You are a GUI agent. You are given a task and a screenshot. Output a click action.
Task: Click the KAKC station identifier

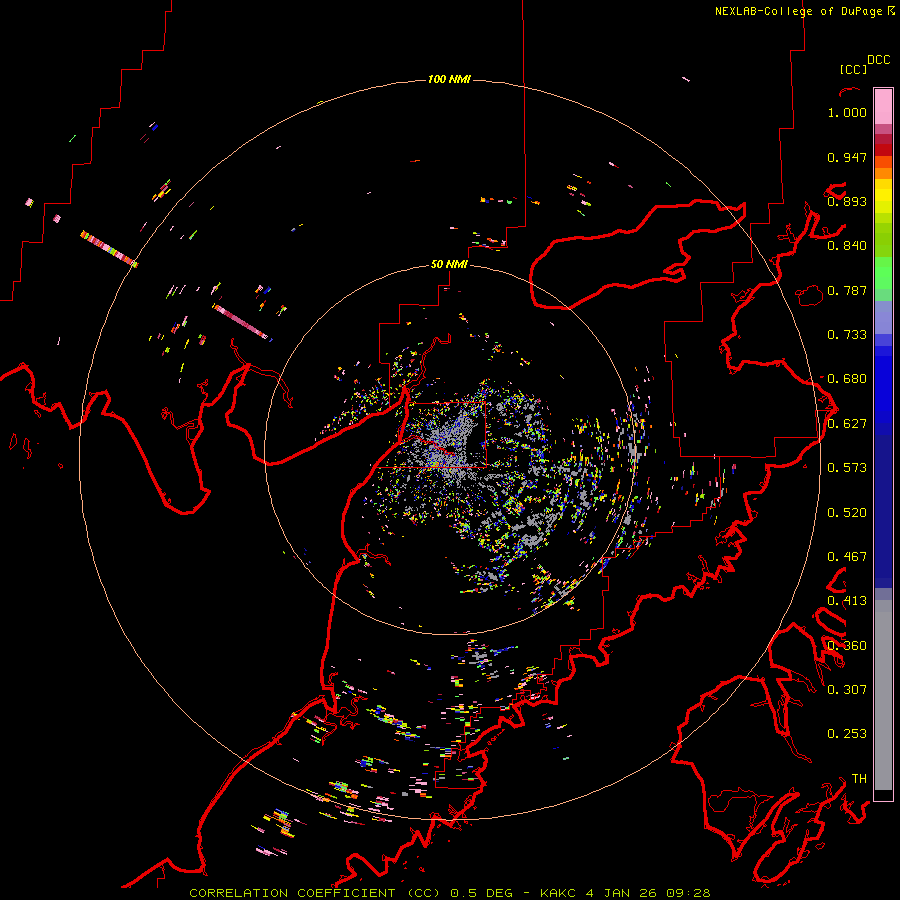coord(557,893)
